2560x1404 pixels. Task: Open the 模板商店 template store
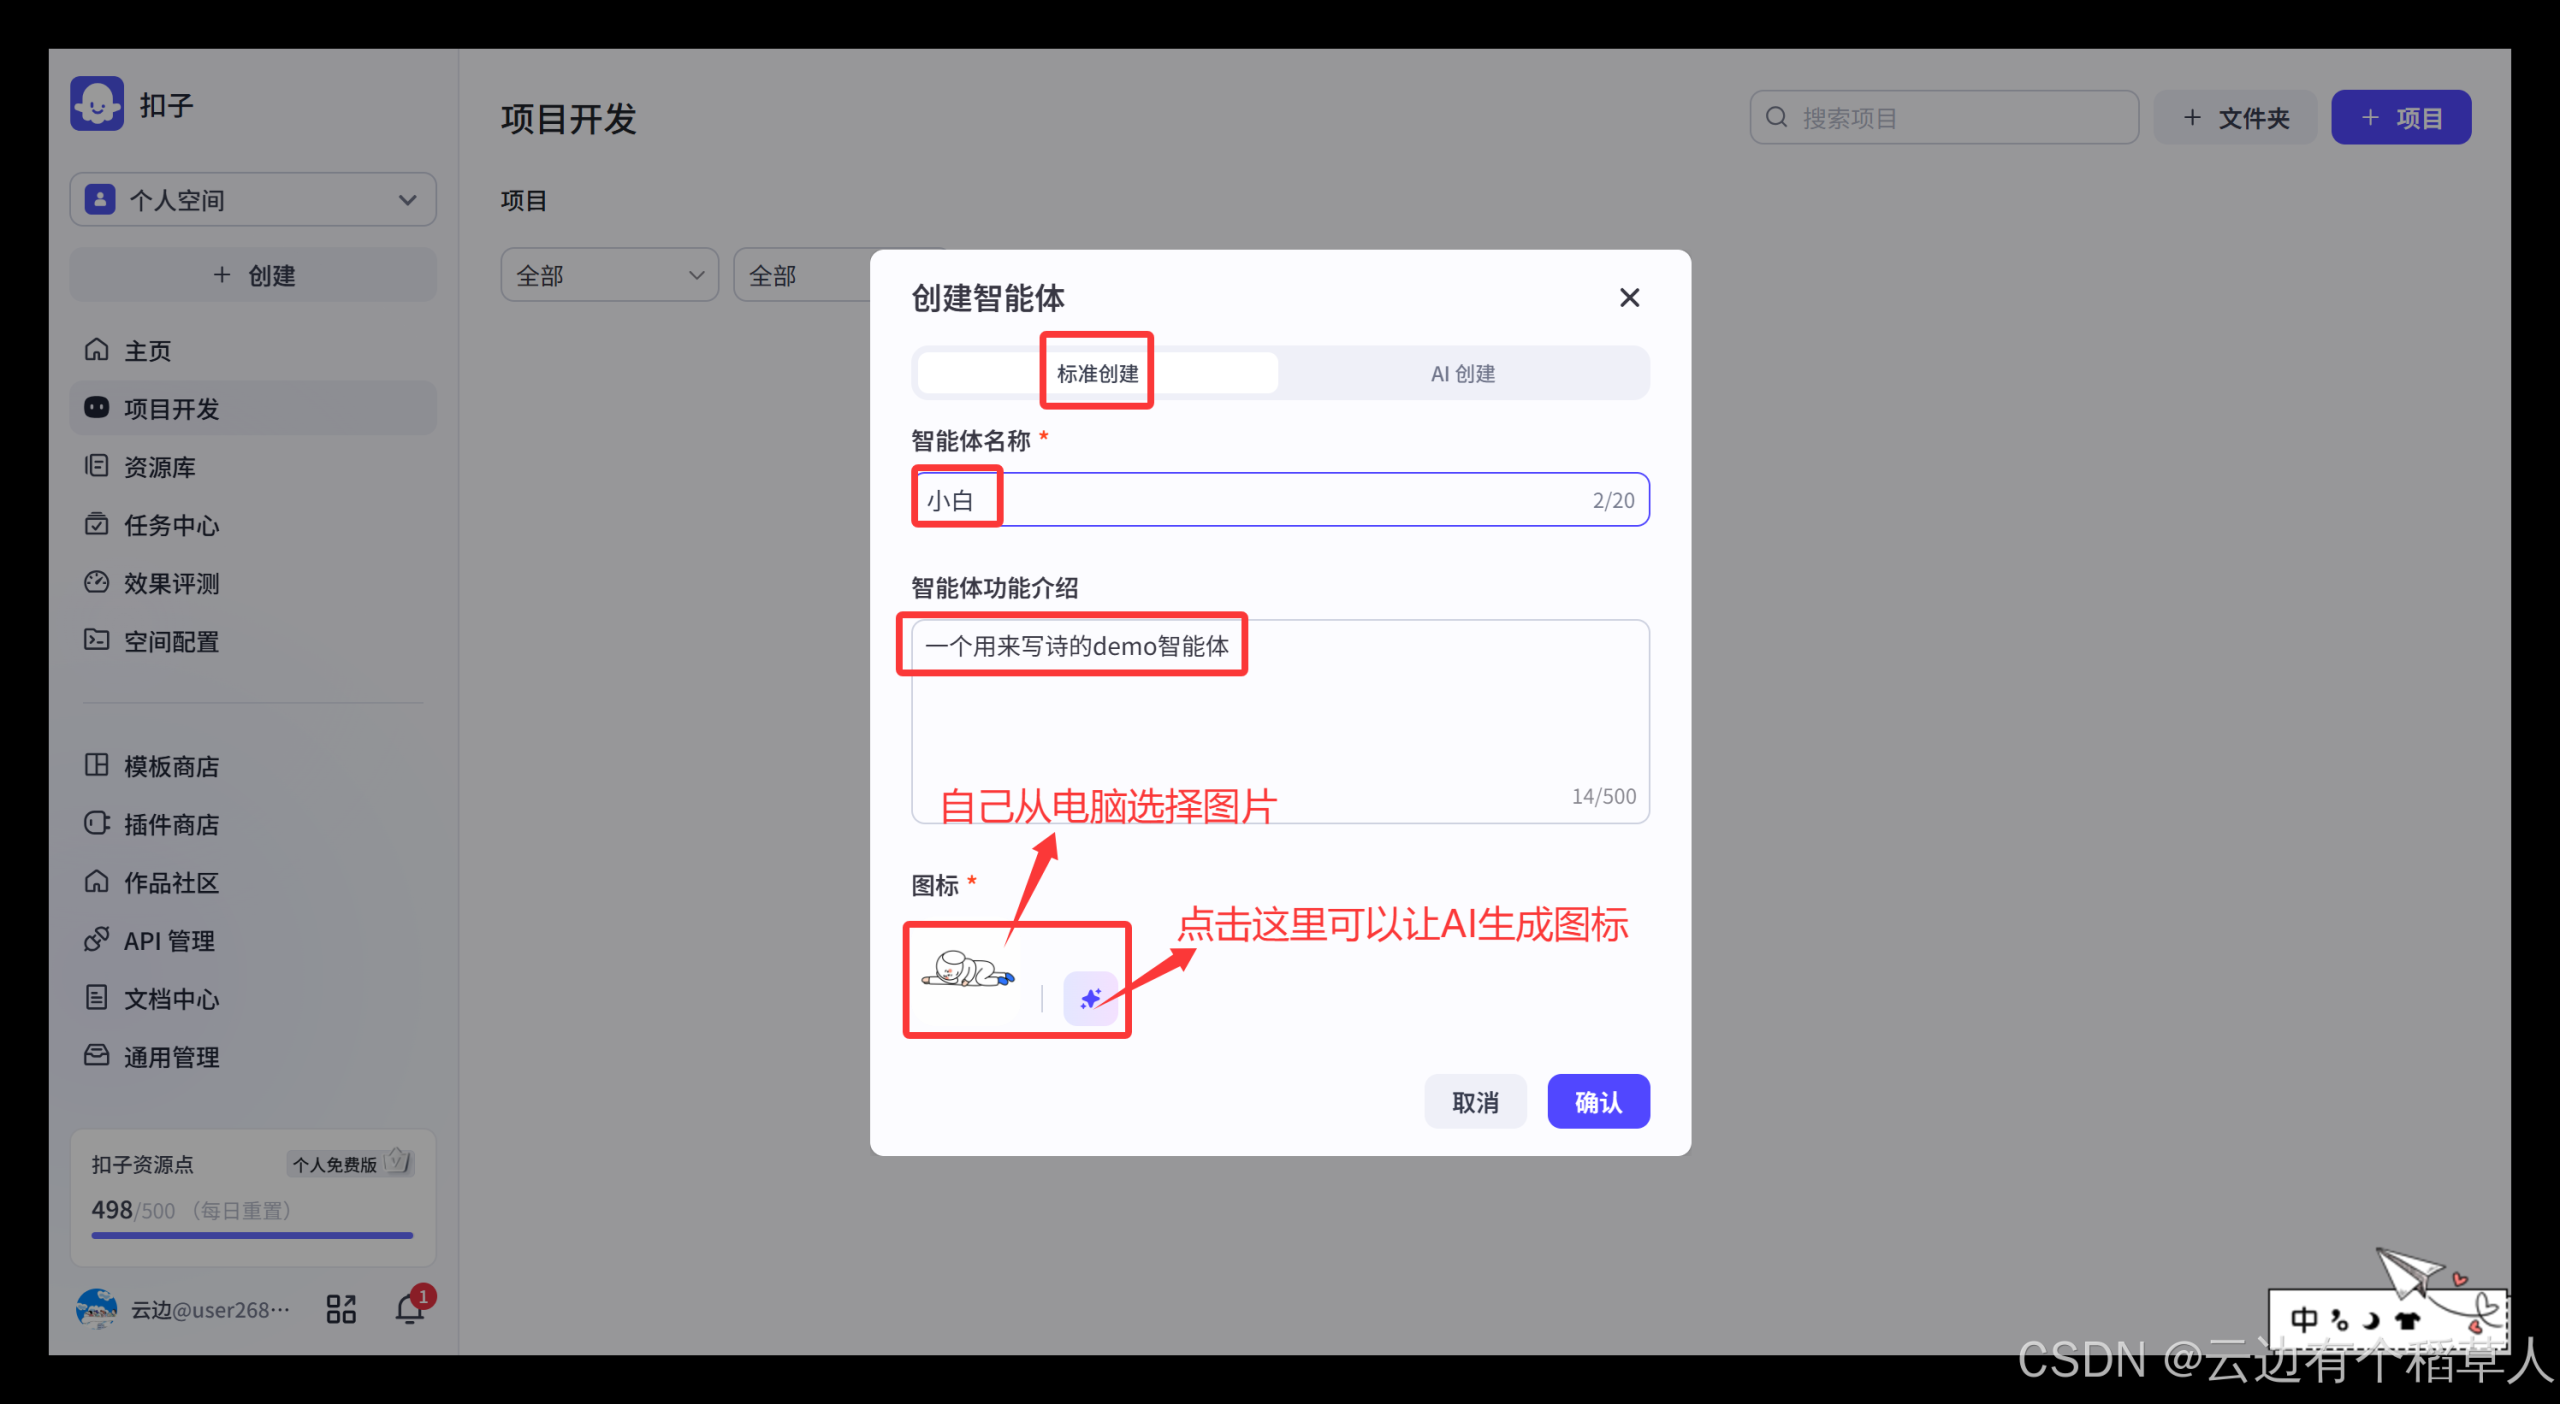point(170,765)
